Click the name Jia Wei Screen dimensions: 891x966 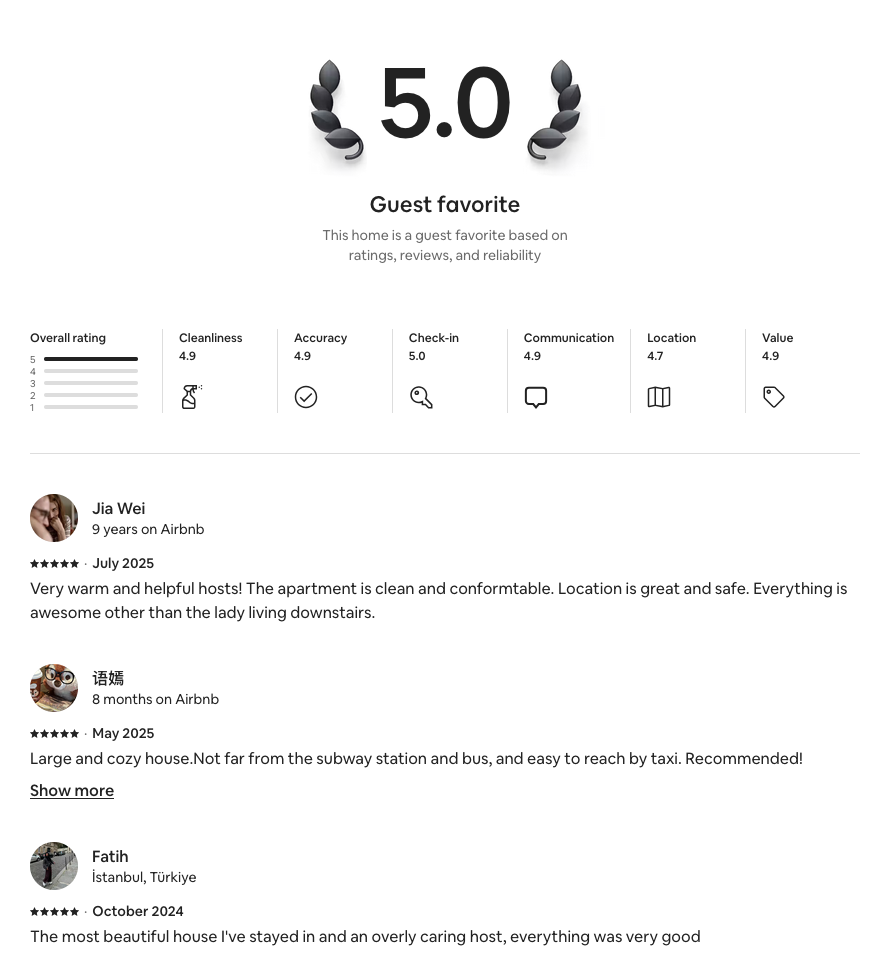coord(118,508)
